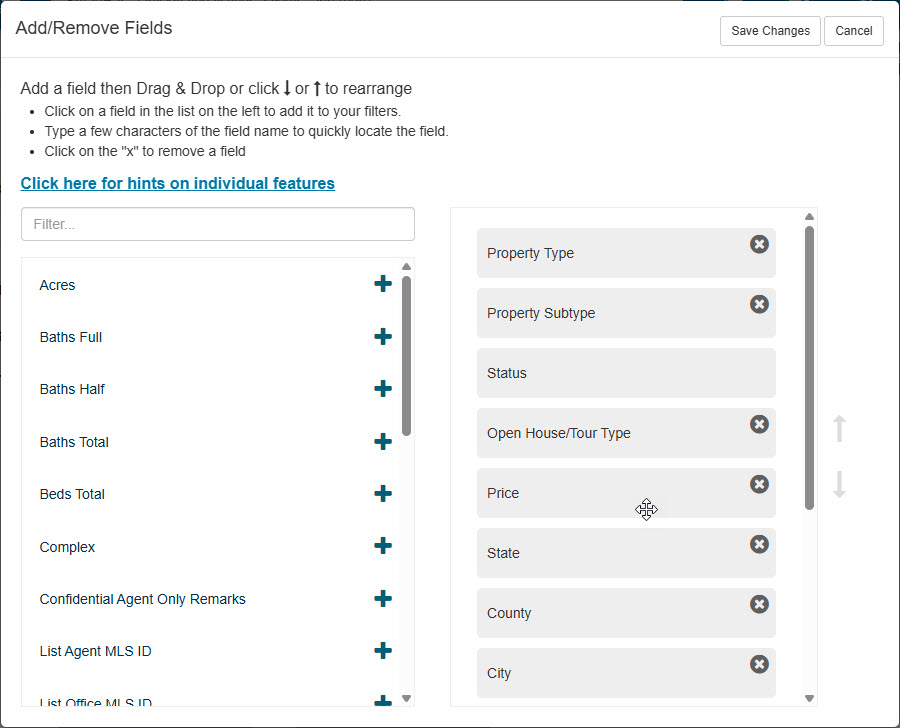Click Save Changes button
900x728 pixels.
[x=770, y=31]
